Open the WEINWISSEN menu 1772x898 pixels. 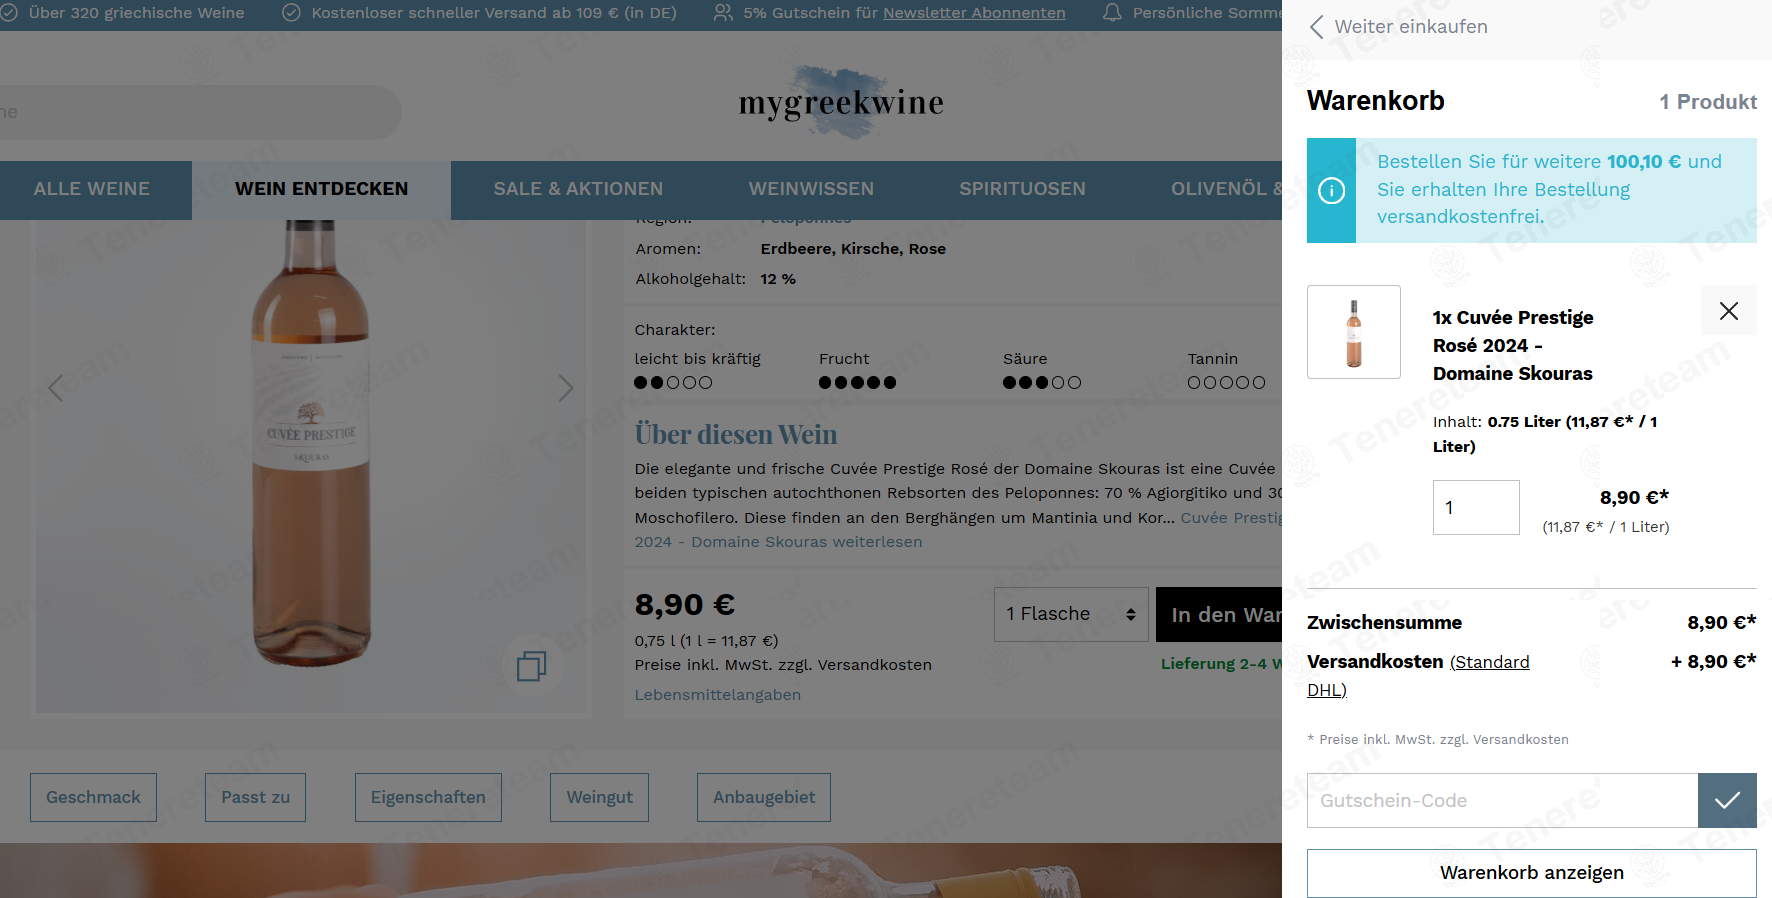[811, 189]
